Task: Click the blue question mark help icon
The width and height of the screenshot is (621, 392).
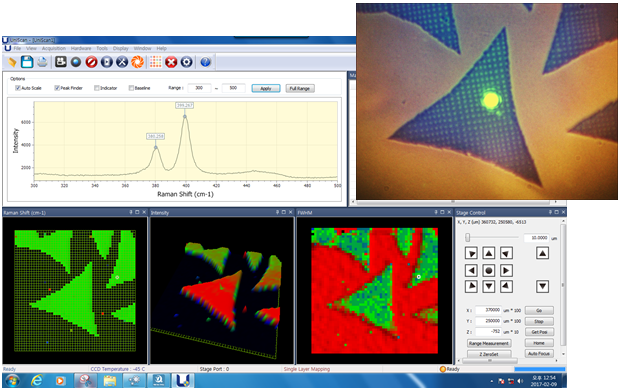Action: pos(205,62)
